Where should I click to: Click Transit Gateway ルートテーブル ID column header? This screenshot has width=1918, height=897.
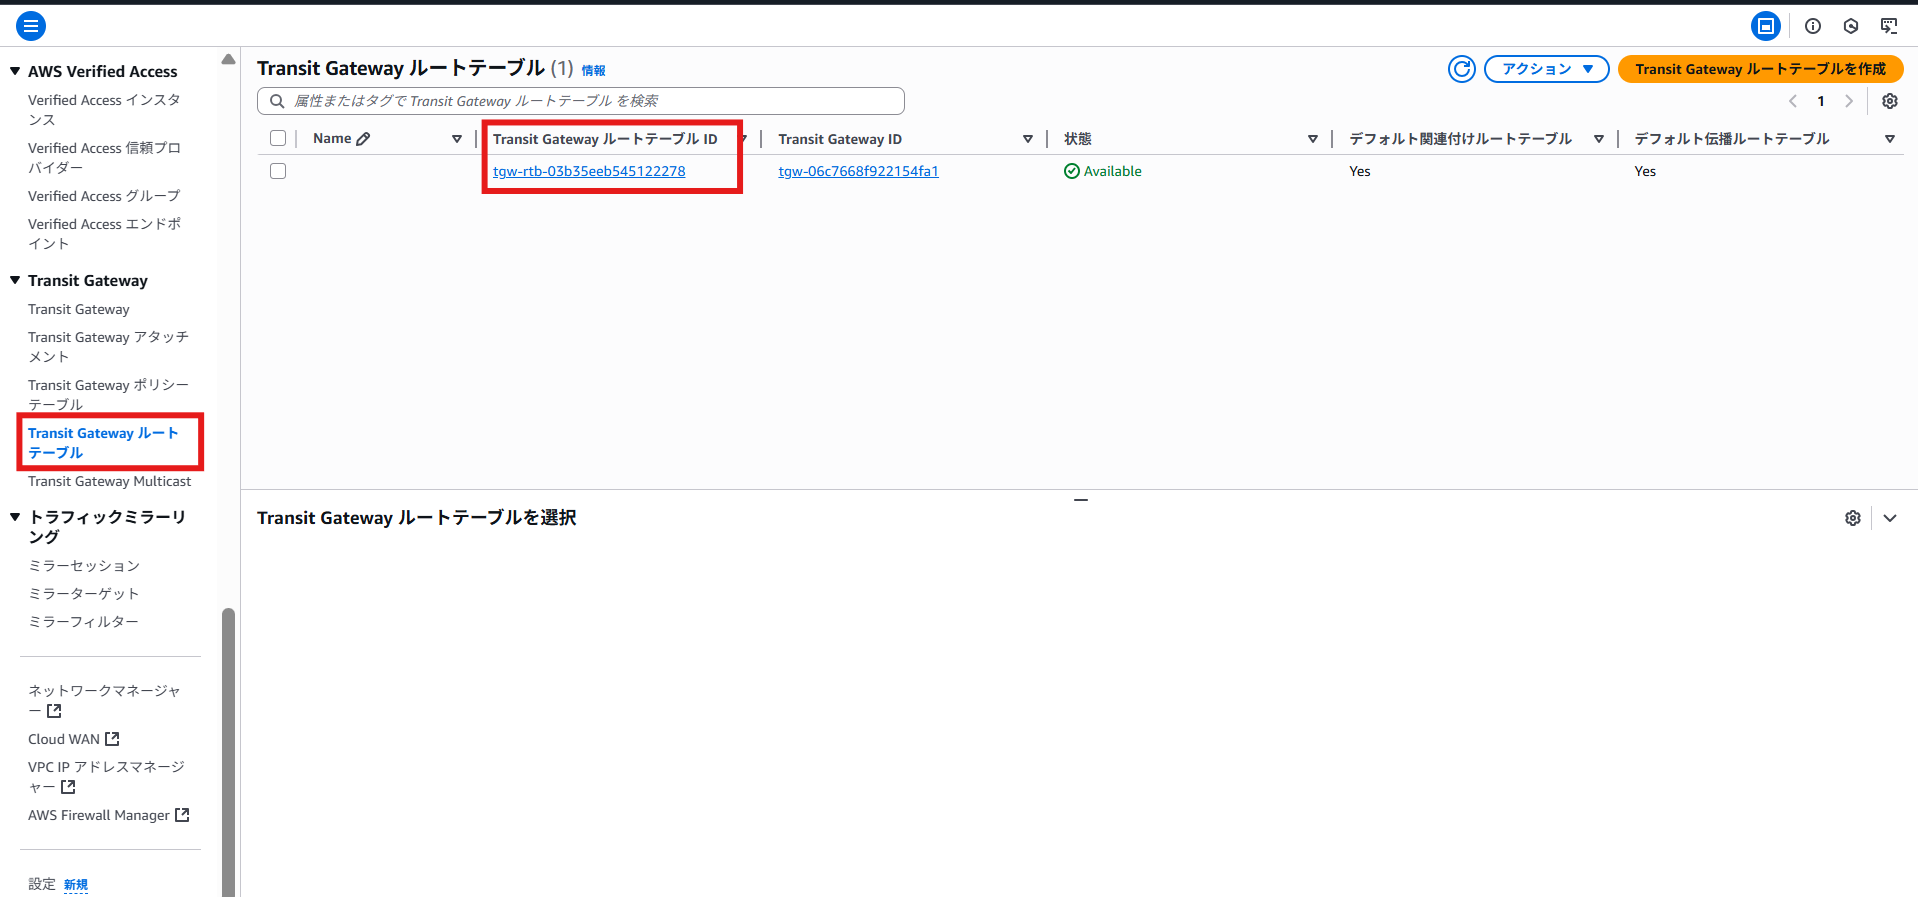[605, 139]
